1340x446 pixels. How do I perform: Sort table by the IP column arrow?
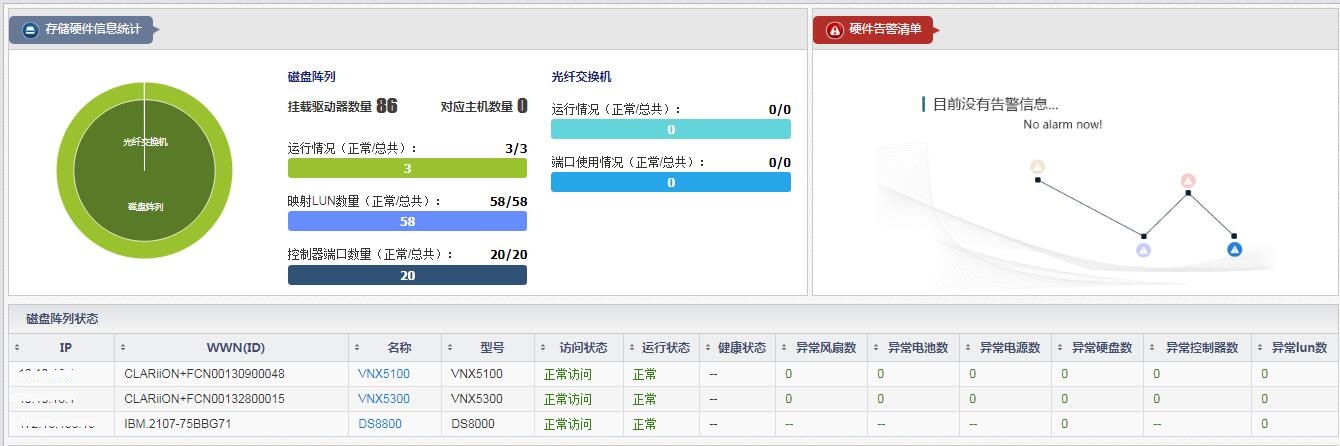16,348
